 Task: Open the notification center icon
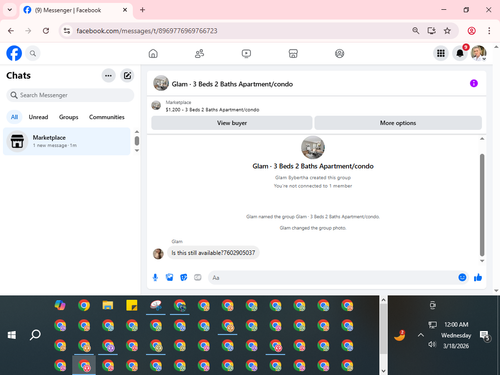point(484,335)
